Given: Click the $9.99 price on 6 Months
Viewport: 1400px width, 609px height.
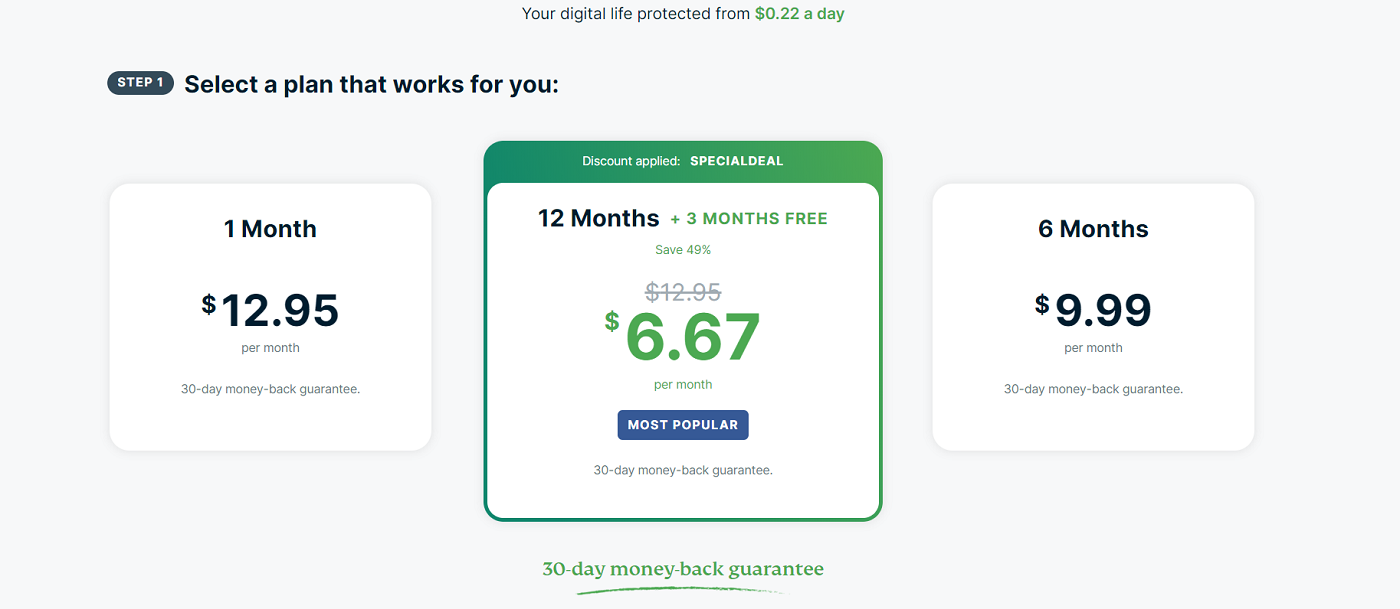Looking at the screenshot, I should pyautogui.click(x=1093, y=310).
